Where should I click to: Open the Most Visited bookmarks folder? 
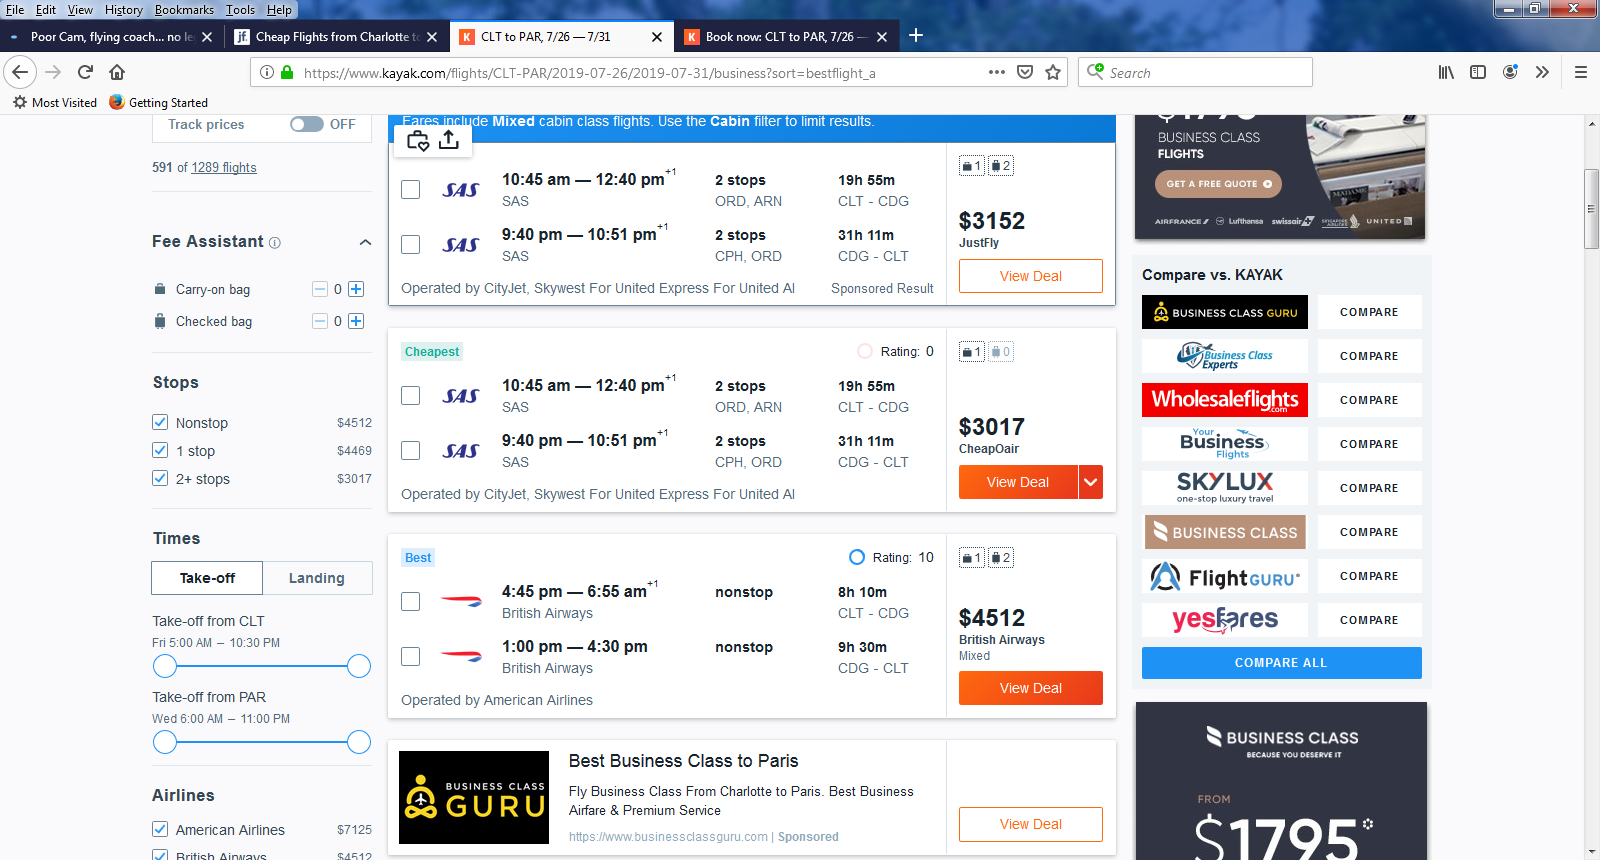click(55, 102)
